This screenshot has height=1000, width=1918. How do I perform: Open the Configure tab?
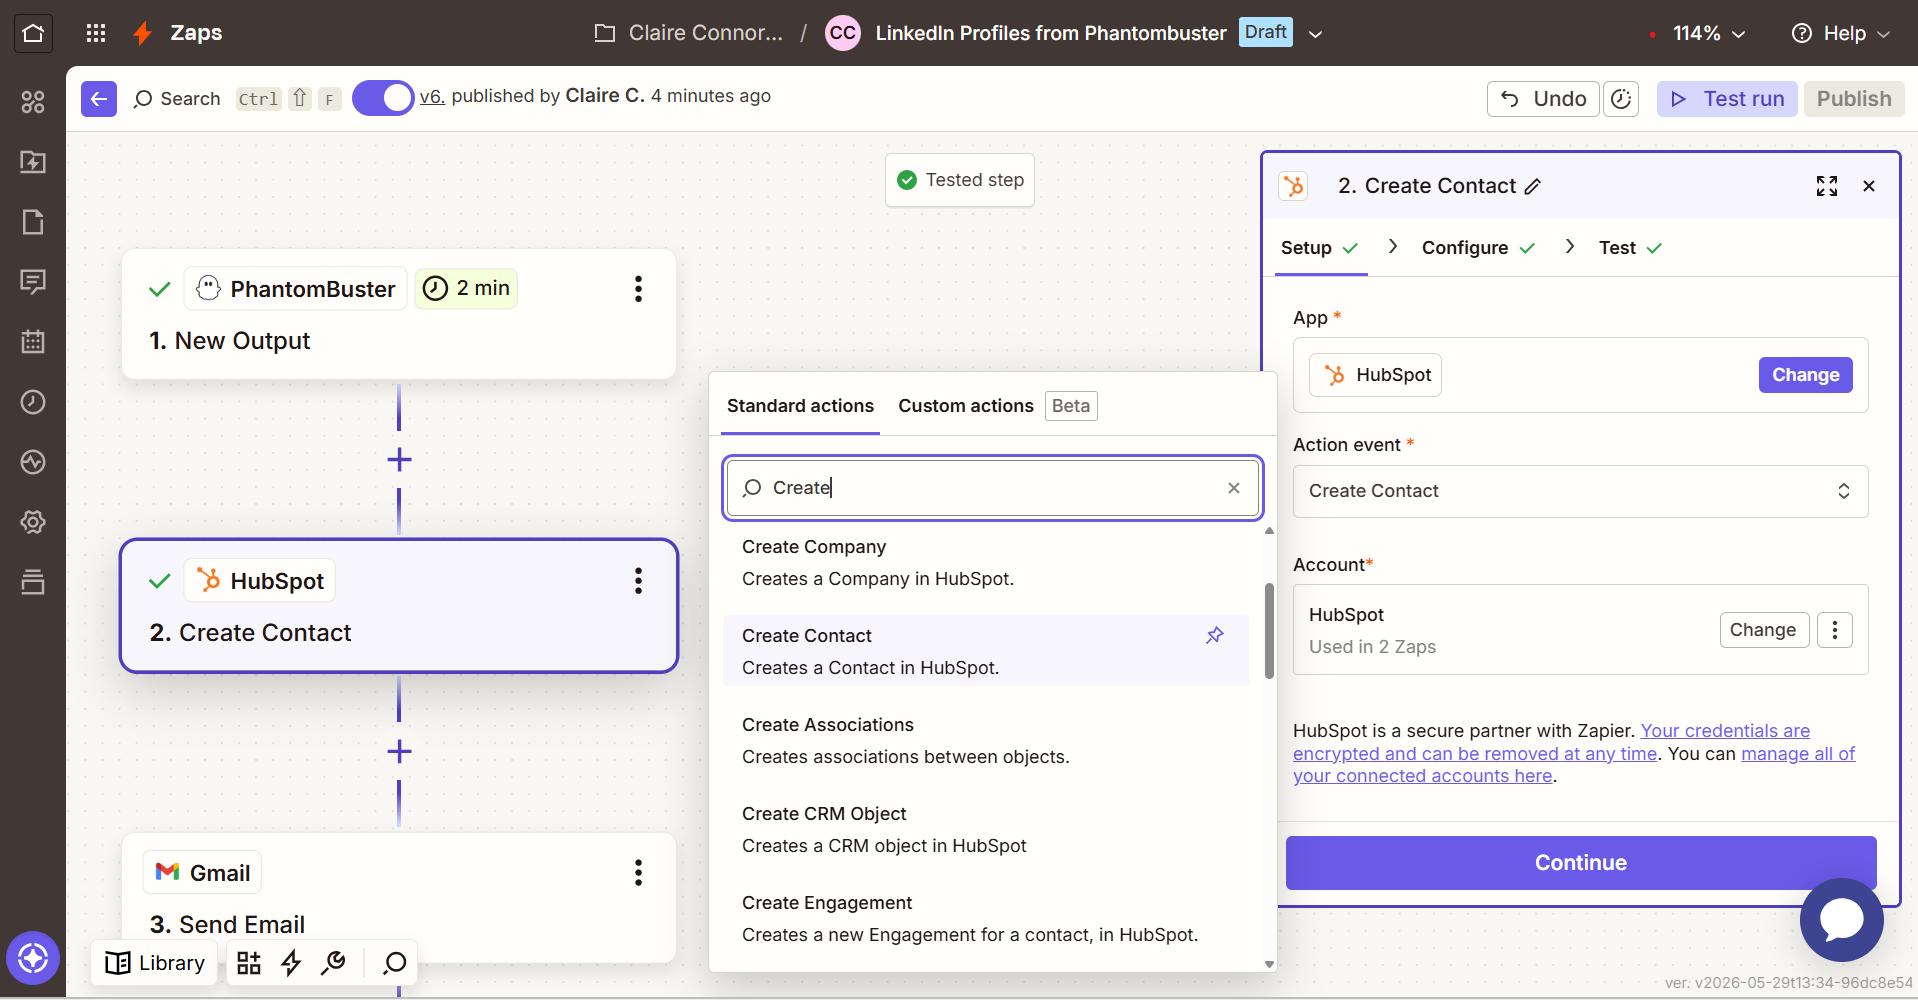1478,248
